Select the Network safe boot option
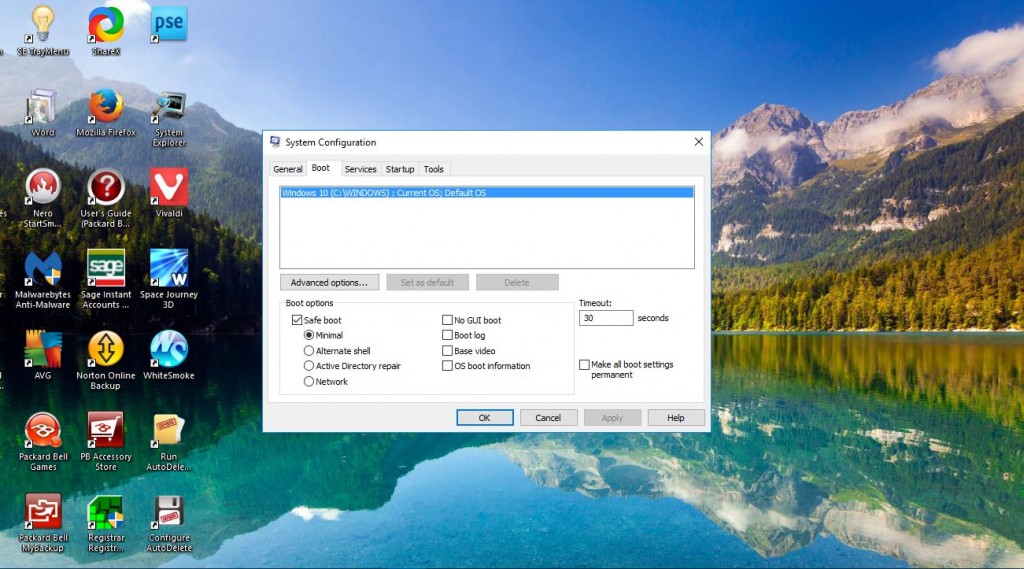 click(309, 382)
